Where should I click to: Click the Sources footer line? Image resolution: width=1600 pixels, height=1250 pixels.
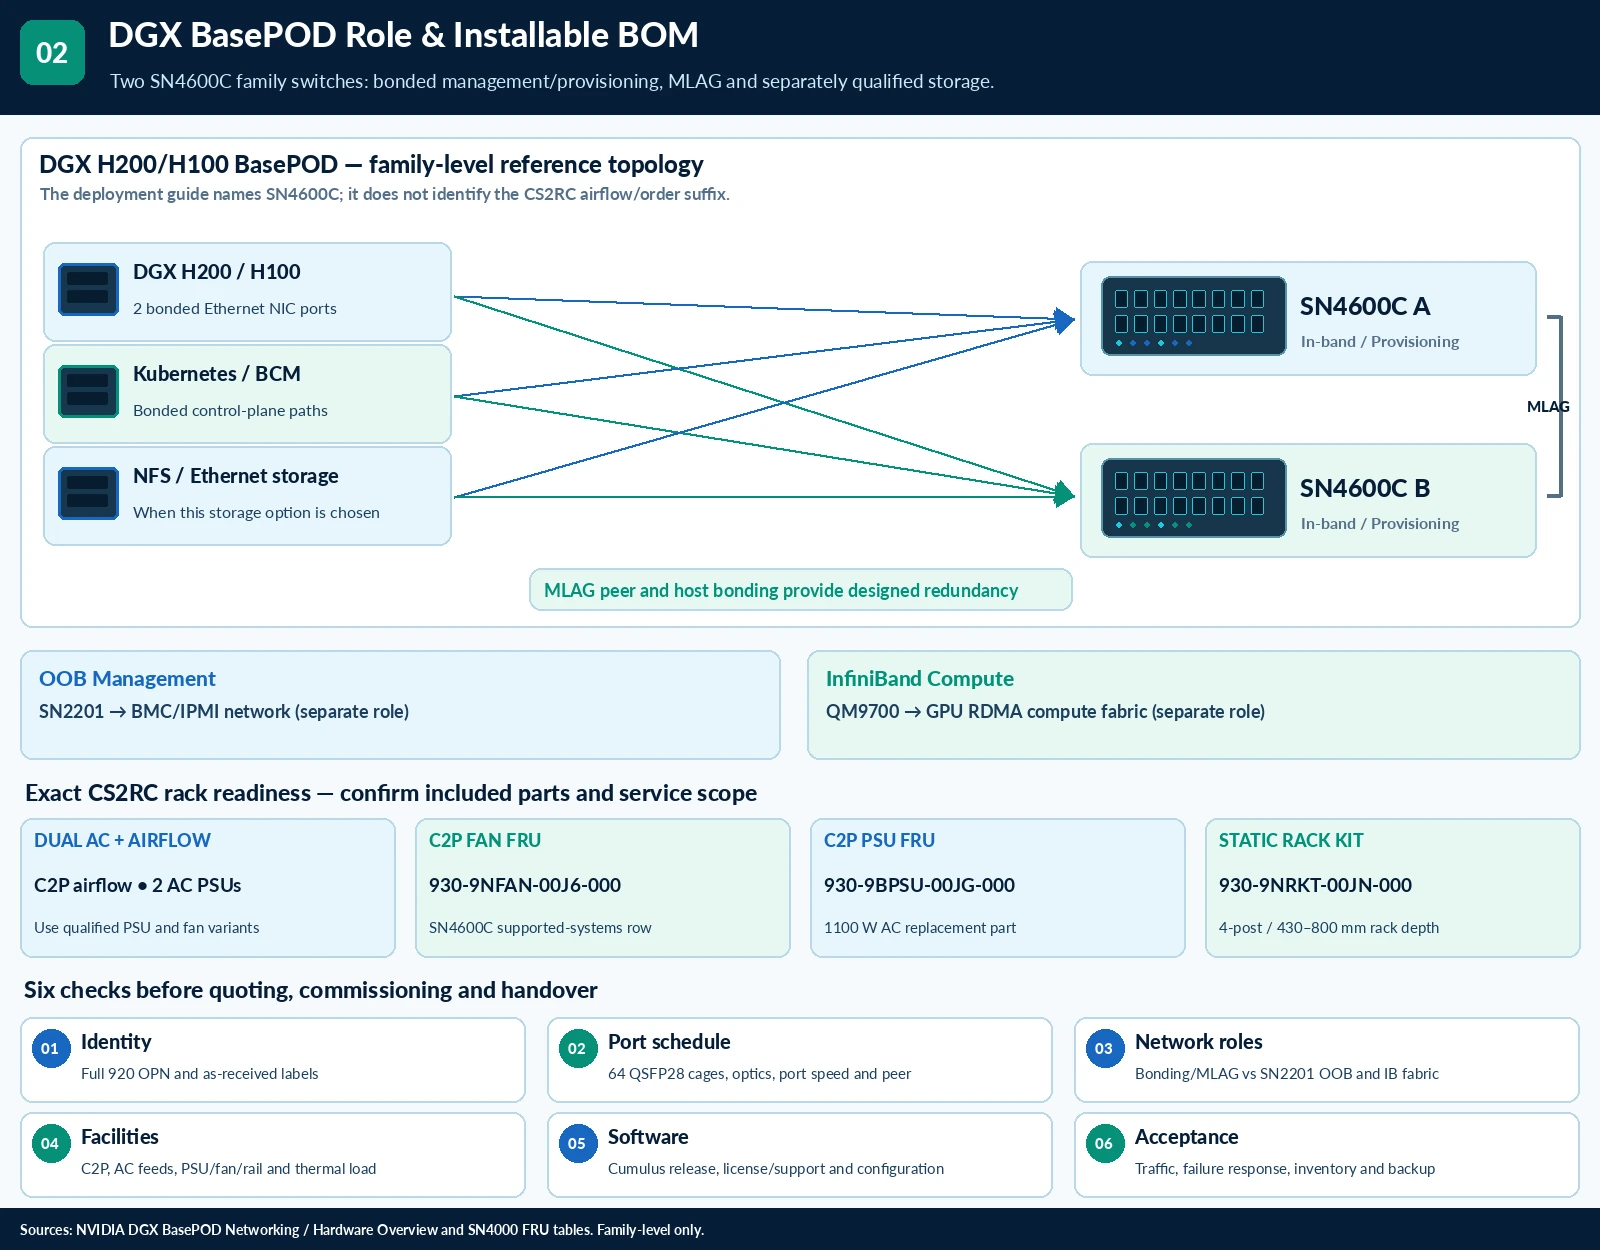[x=362, y=1230]
